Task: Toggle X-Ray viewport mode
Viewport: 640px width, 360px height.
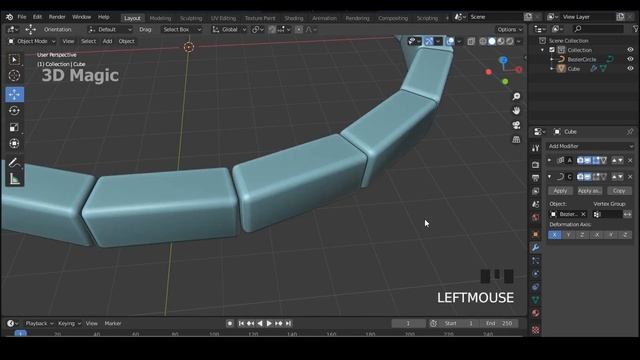Action: coord(471,41)
